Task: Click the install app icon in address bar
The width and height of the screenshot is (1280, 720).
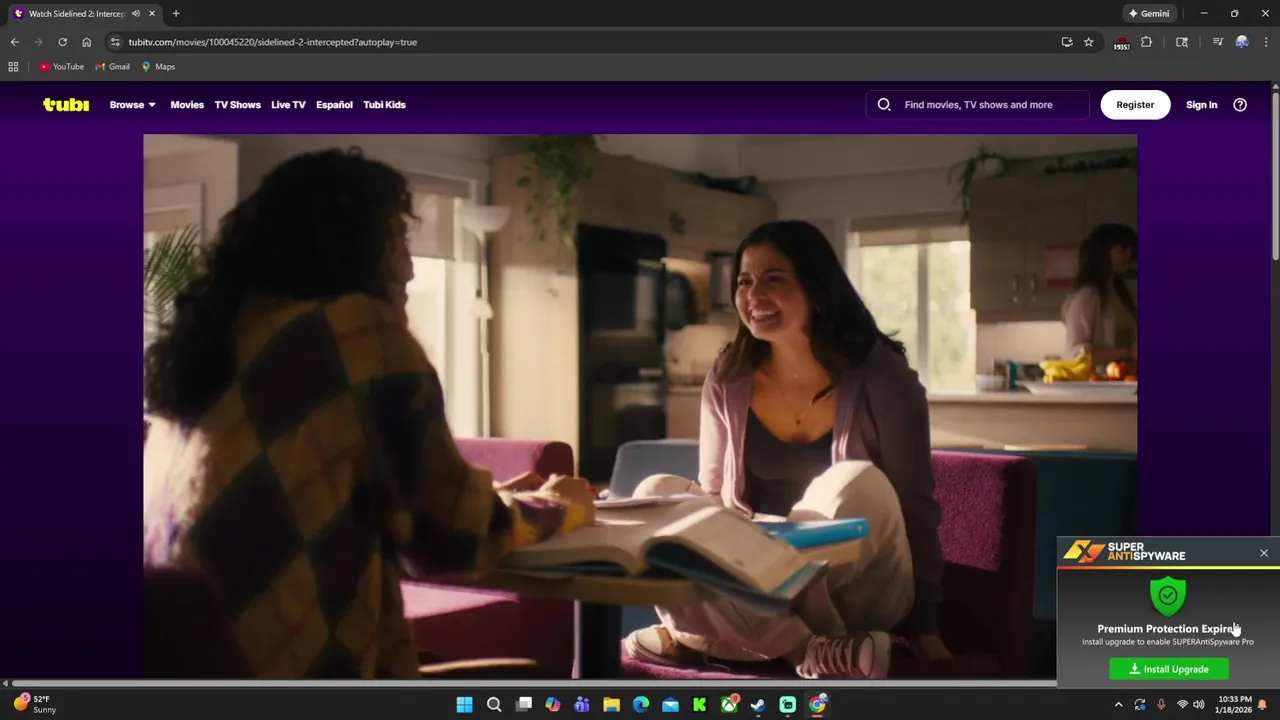Action: [x=1067, y=42]
